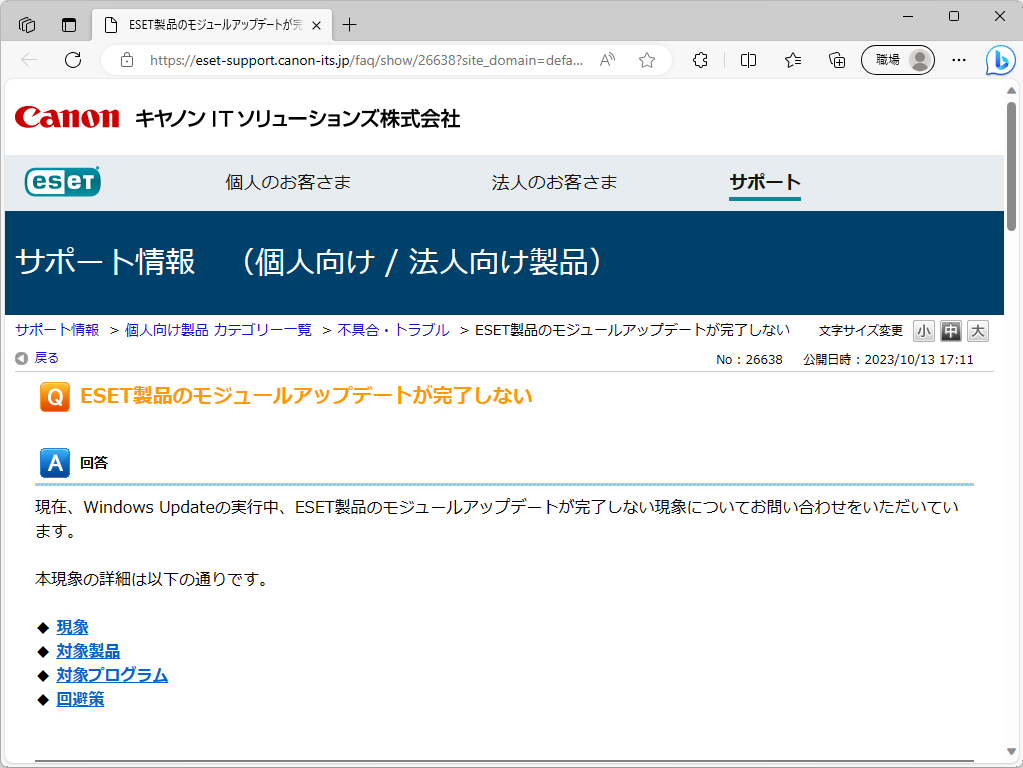Add this page to favorites
The height and width of the screenshot is (768, 1023).
pos(646,60)
